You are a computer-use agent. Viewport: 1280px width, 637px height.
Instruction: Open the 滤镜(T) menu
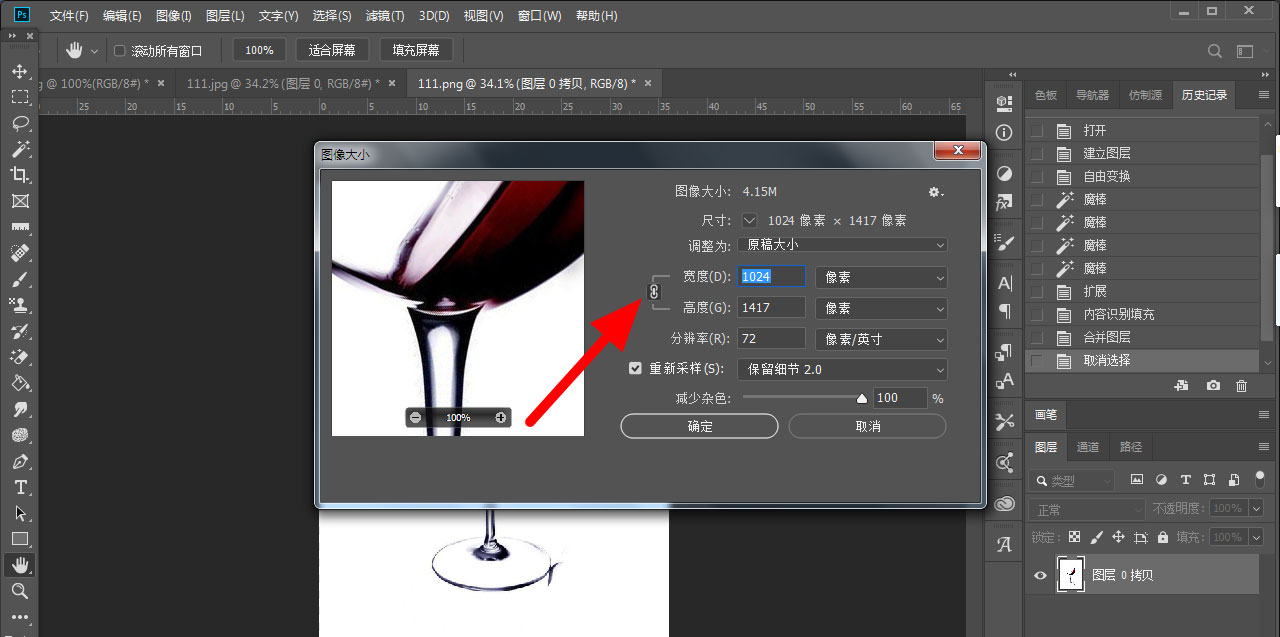pos(385,16)
